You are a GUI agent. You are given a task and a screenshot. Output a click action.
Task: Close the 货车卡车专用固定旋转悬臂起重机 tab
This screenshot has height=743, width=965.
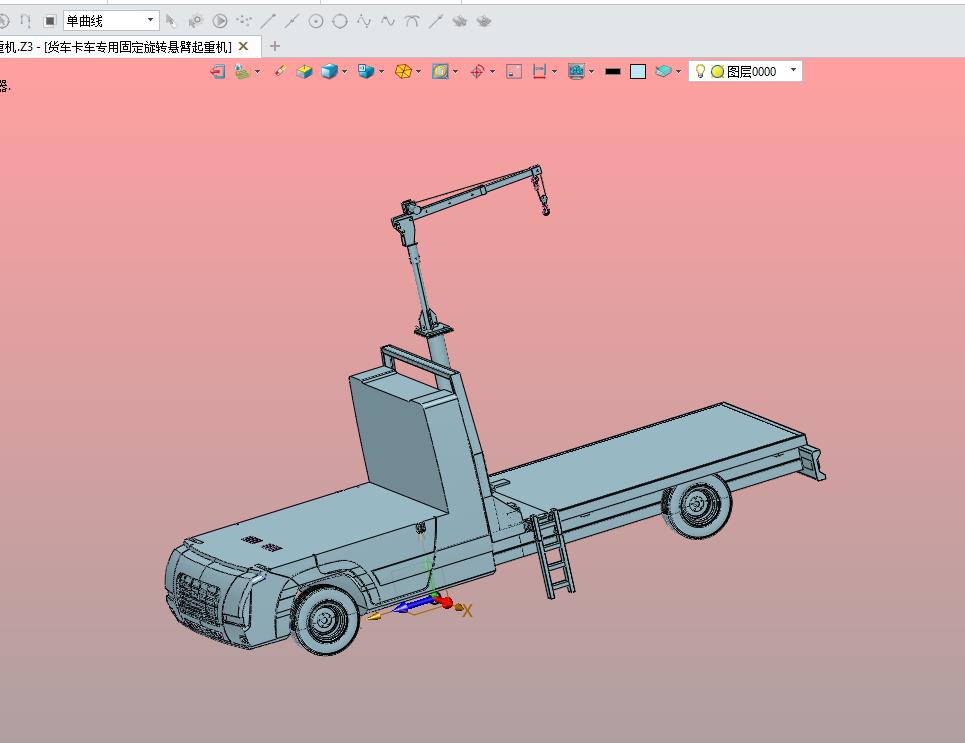click(243, 46)
